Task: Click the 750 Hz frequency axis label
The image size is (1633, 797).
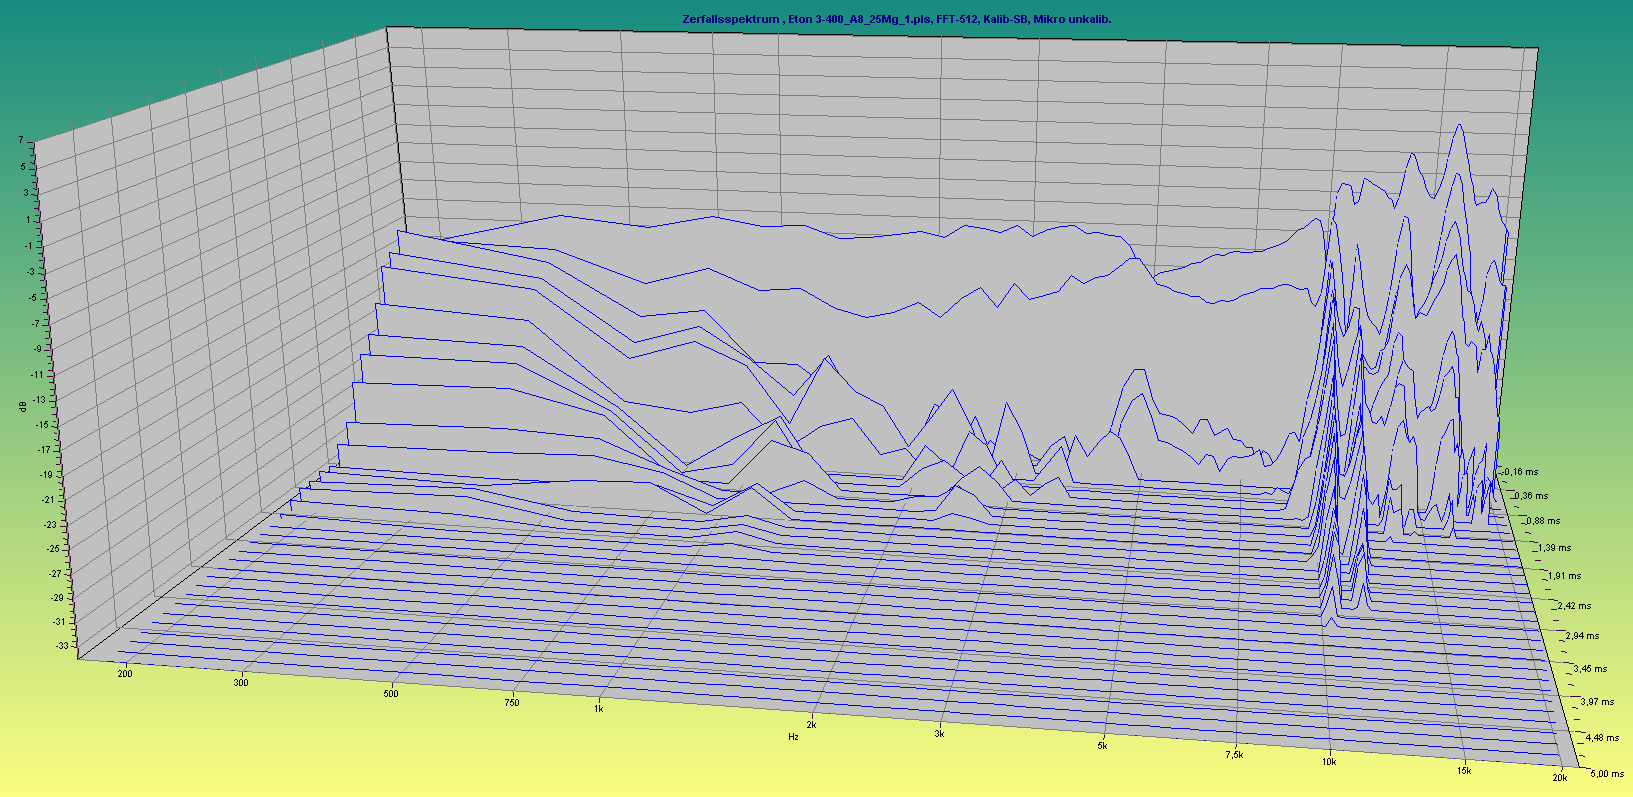Action: (x=511, y=703)
